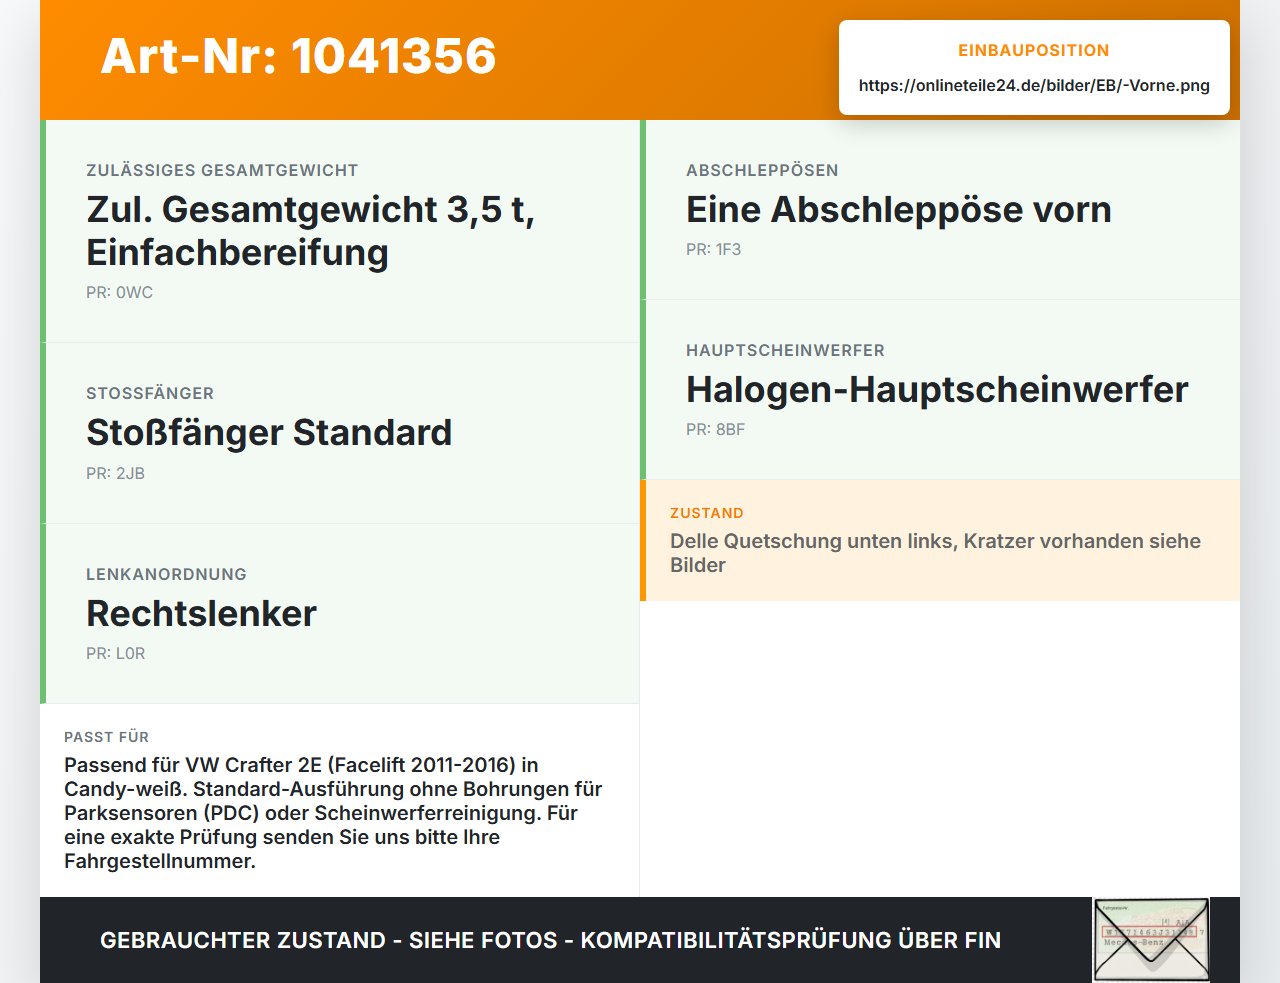Click the "HAUPTSCHEINWERFER" label
Viewport: 1280px width, 983px height.
coord(785,351)
